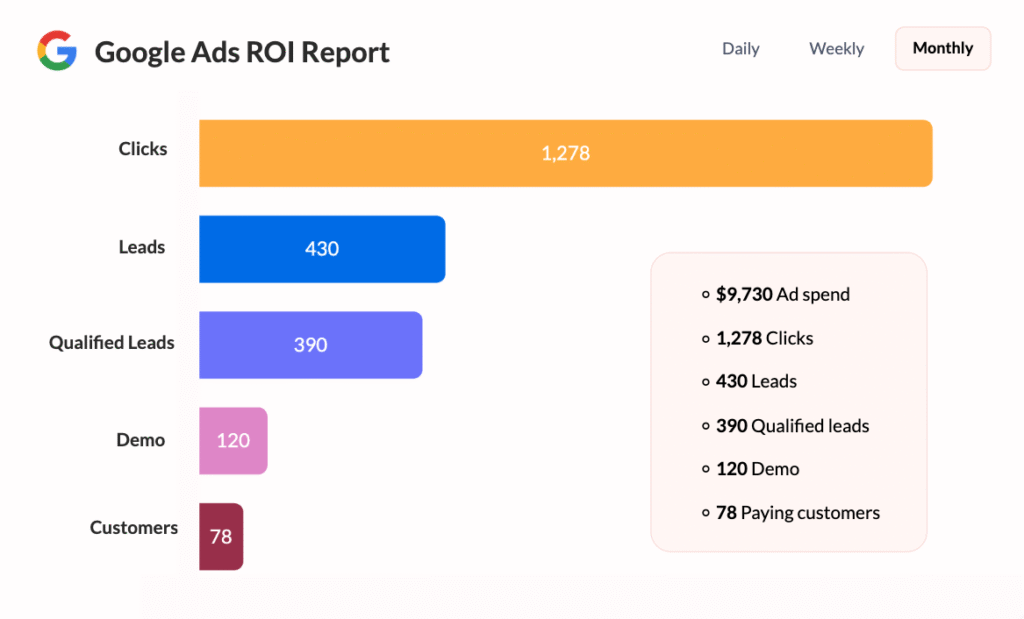Switch to the Daily report tab

(x=740, y=48)
